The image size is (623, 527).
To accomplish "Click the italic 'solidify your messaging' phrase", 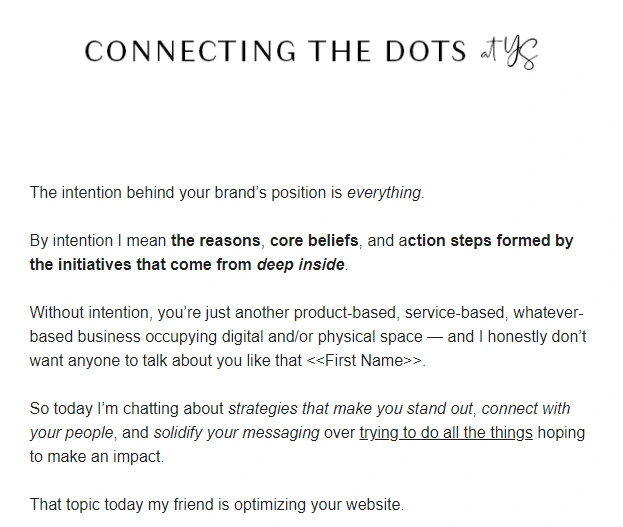I will point(236,433).
